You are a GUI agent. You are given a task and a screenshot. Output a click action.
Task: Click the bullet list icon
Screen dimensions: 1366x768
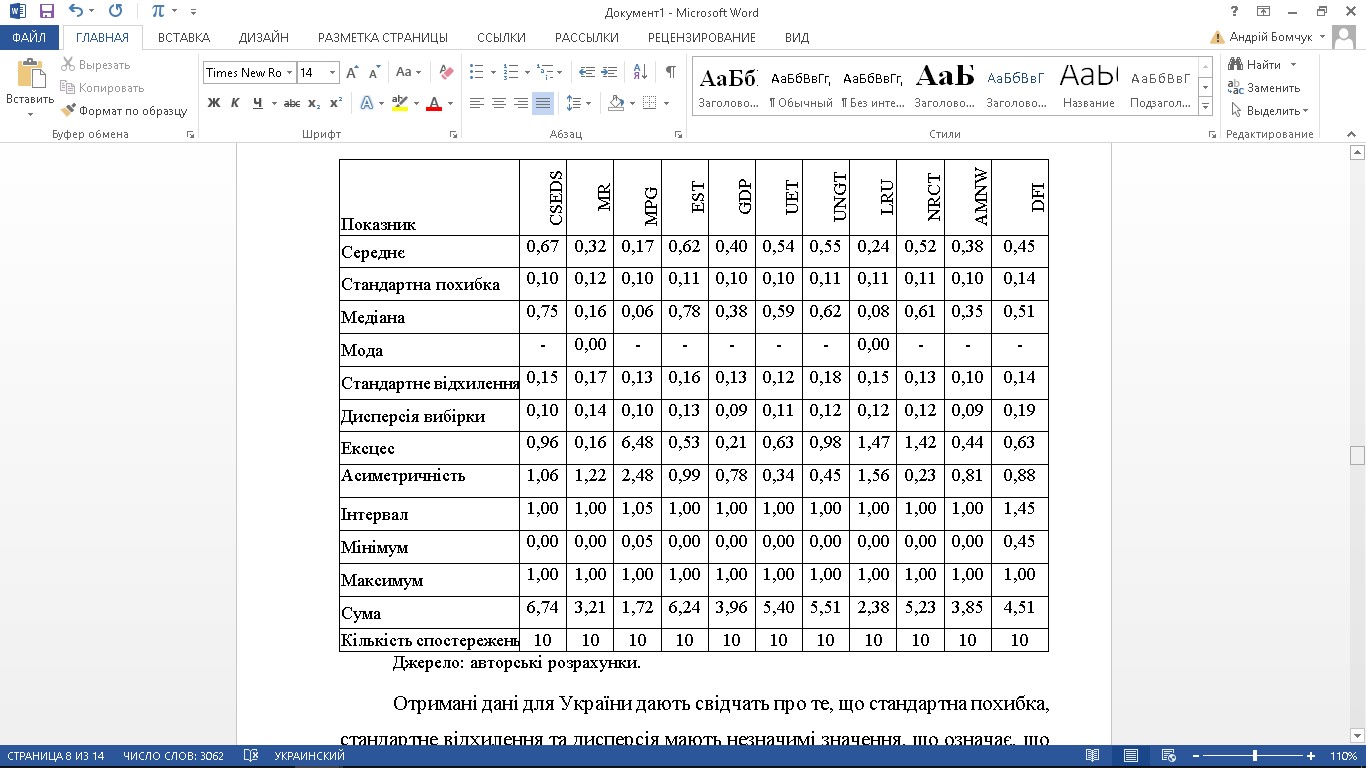[x=476, y=72]
